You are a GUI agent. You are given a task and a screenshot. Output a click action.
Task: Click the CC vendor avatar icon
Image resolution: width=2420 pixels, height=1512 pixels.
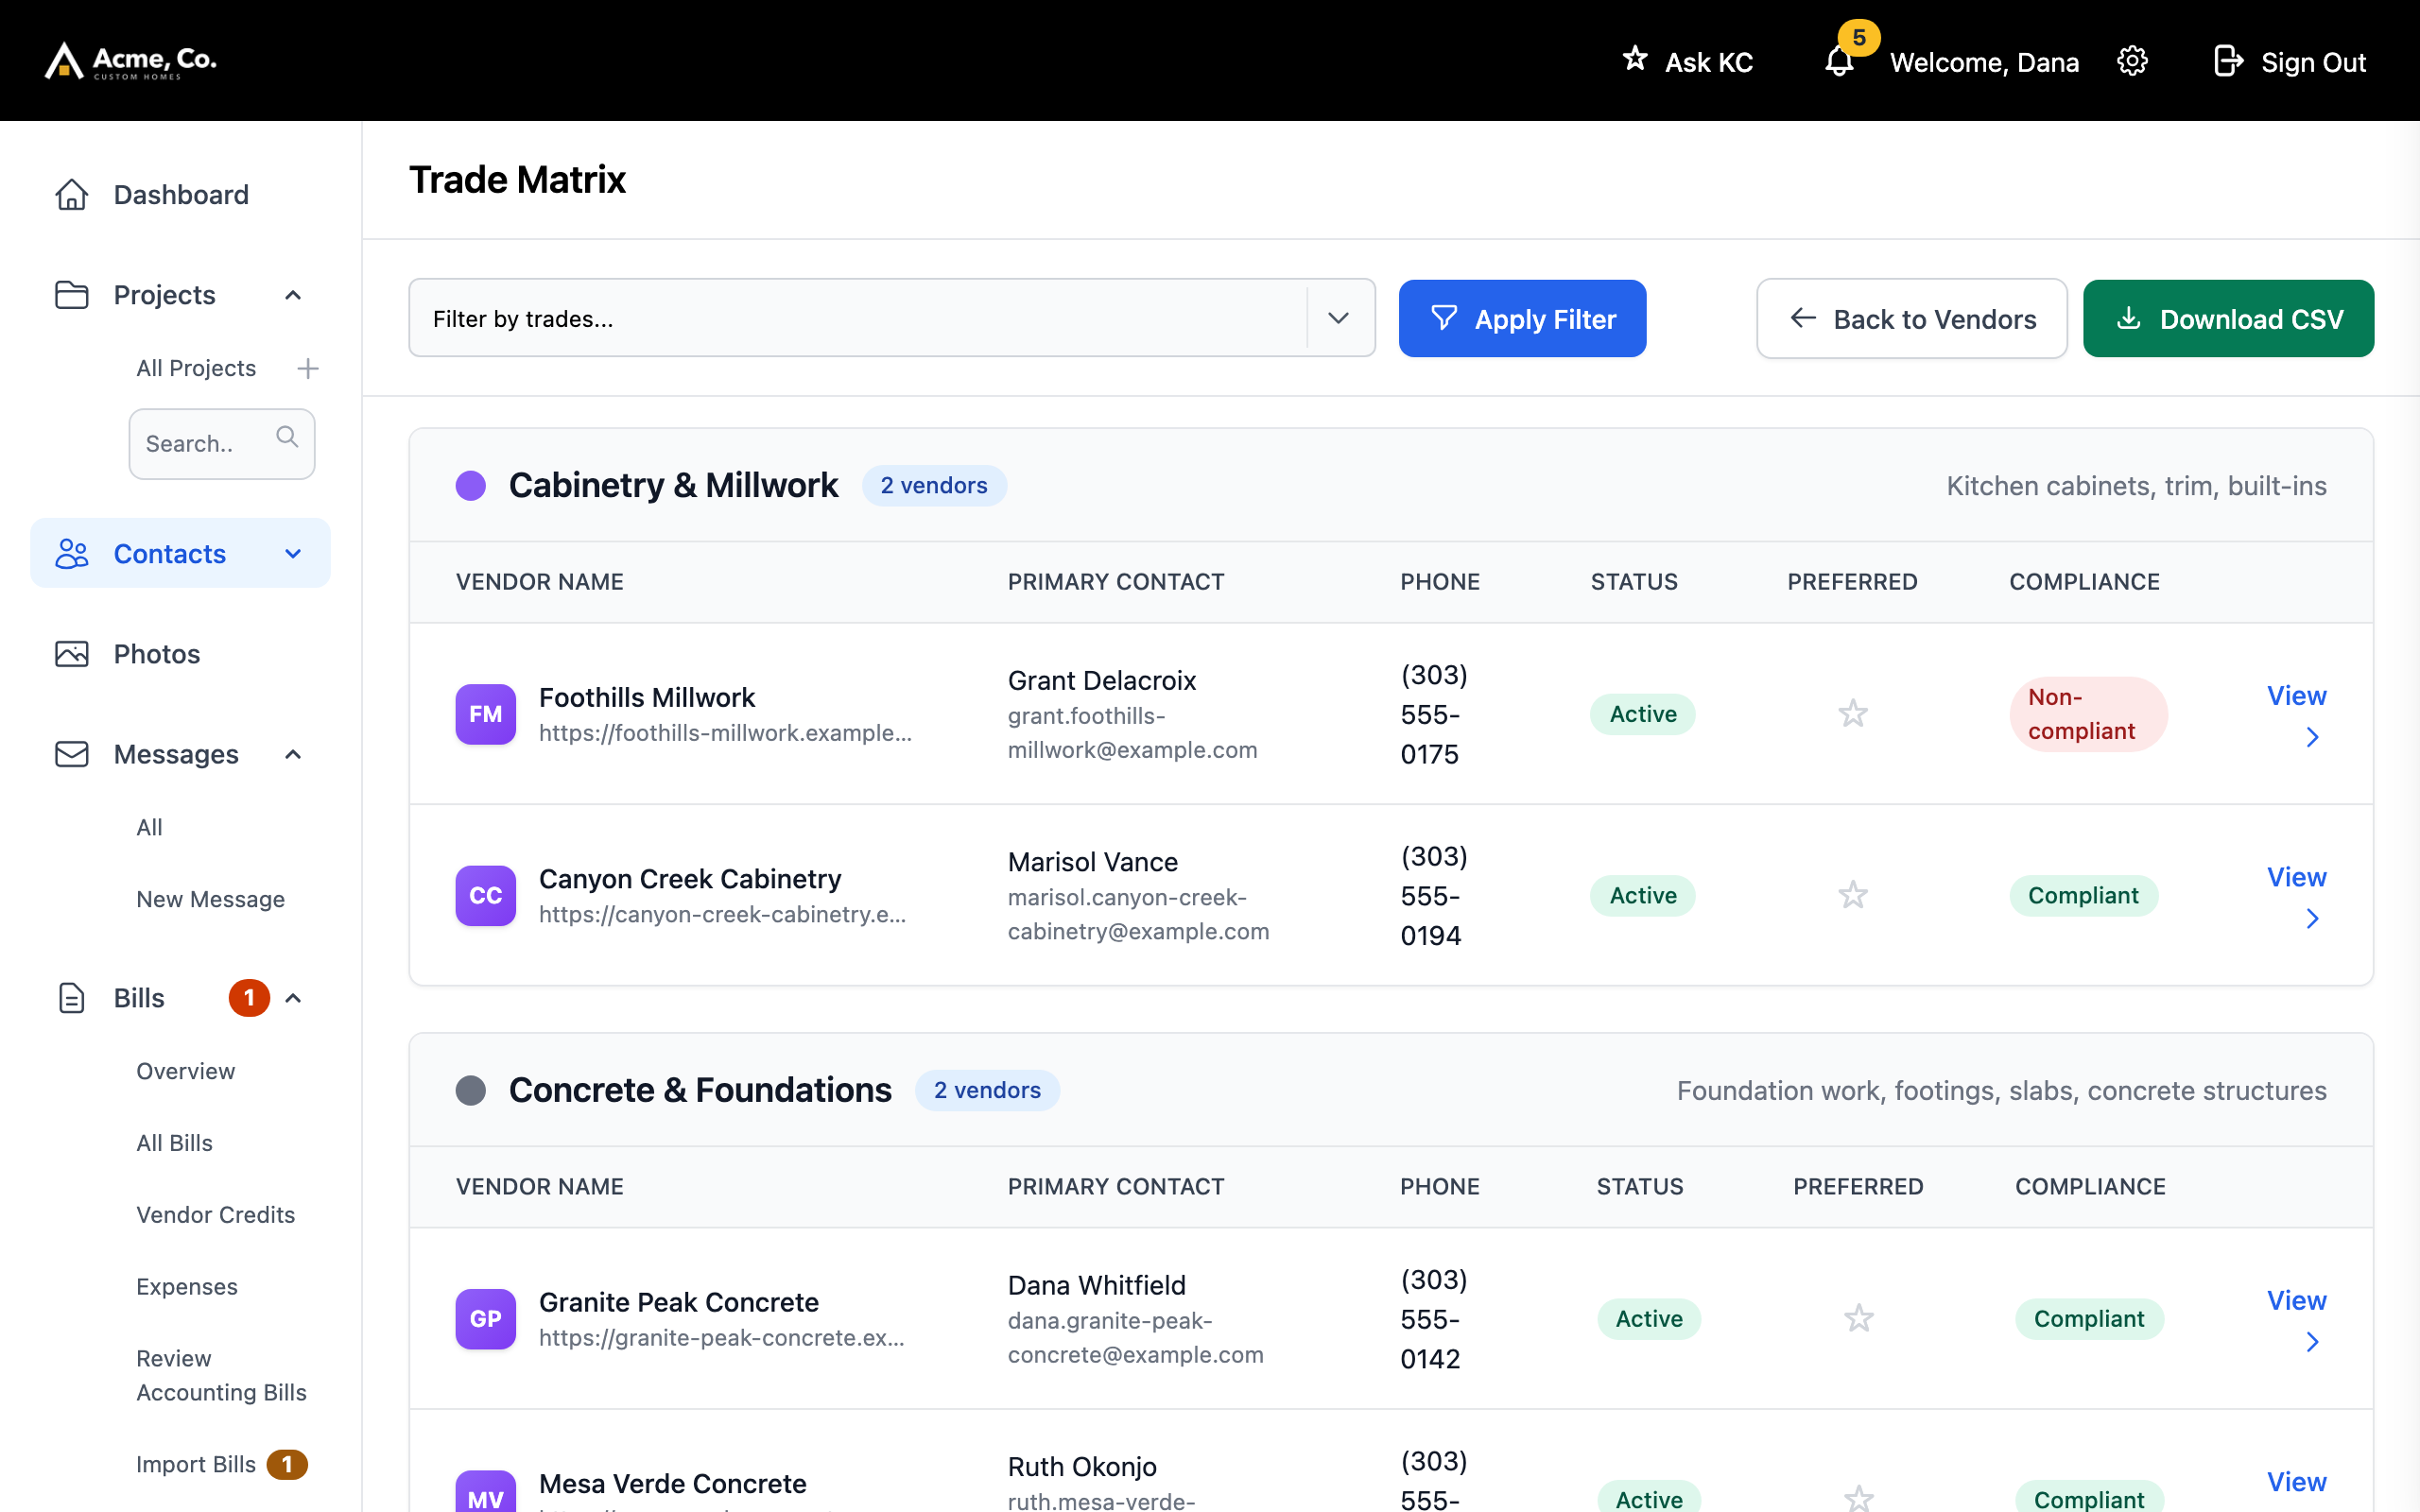point(486,895)
